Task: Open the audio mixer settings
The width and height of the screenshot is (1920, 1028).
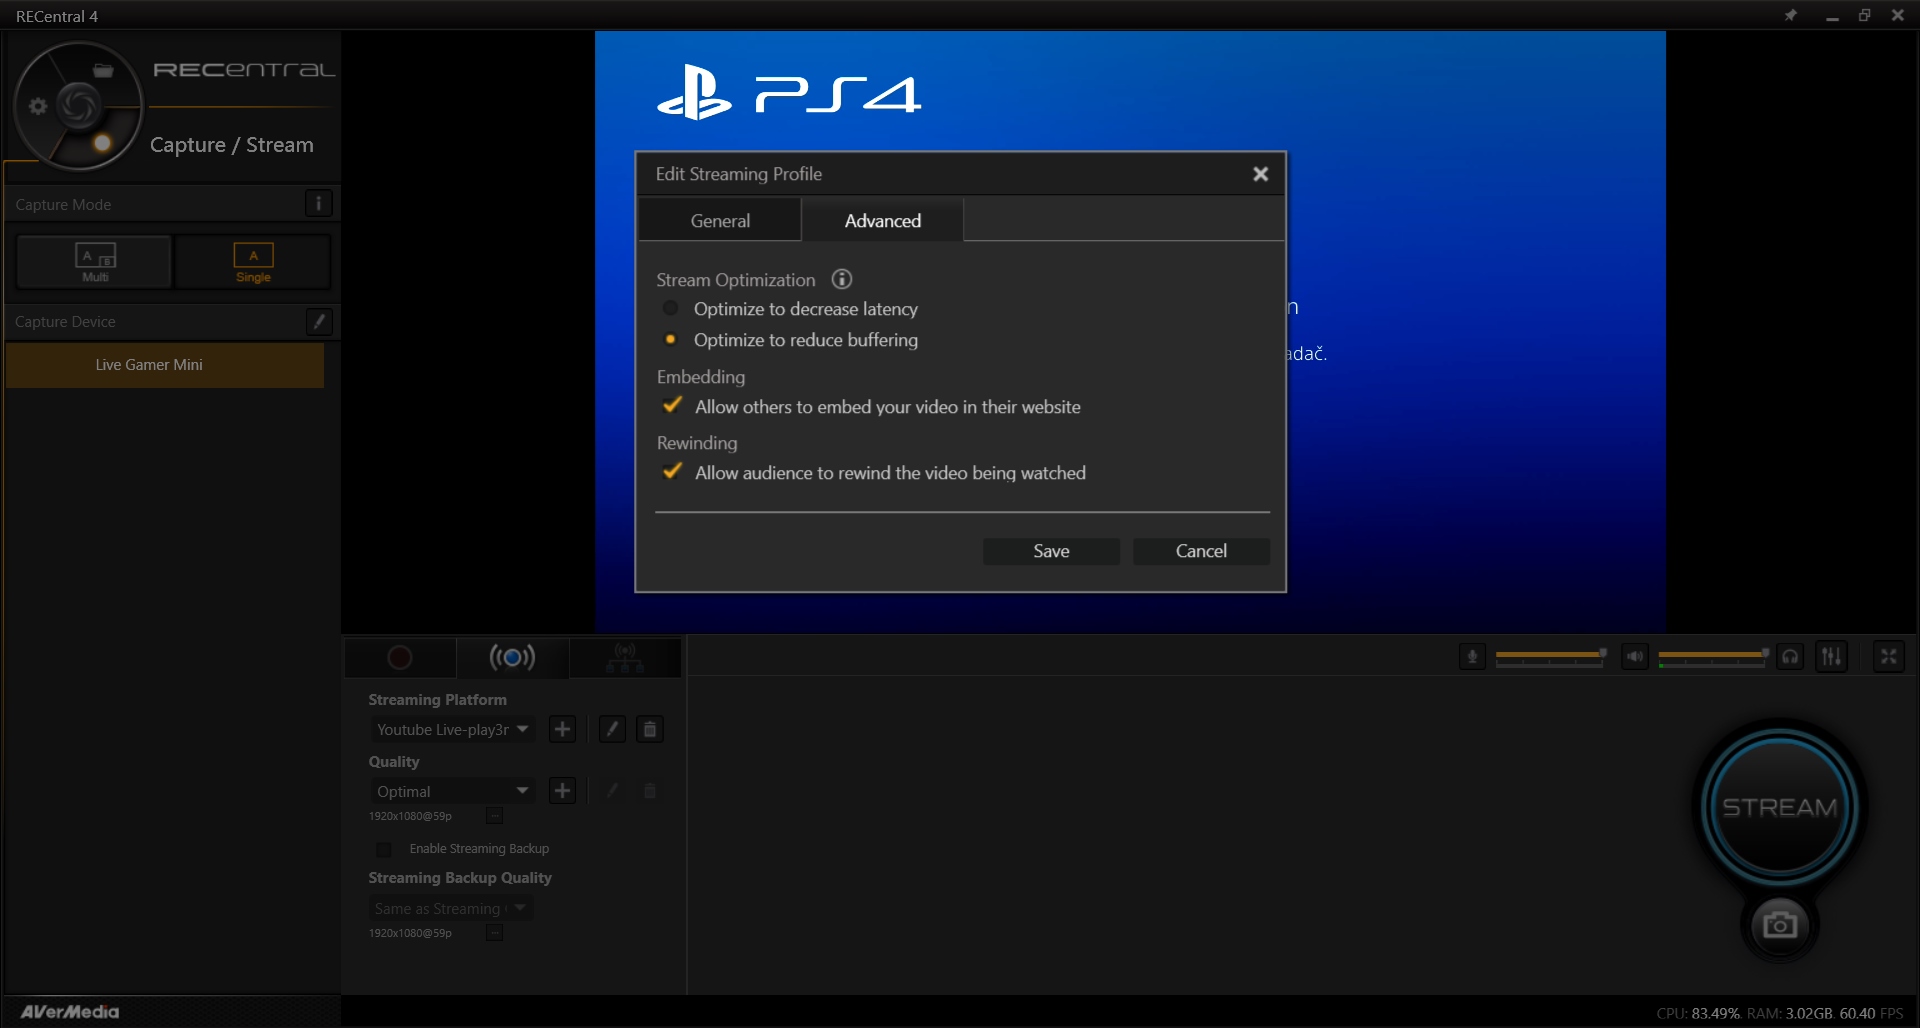Action: 1831,657
